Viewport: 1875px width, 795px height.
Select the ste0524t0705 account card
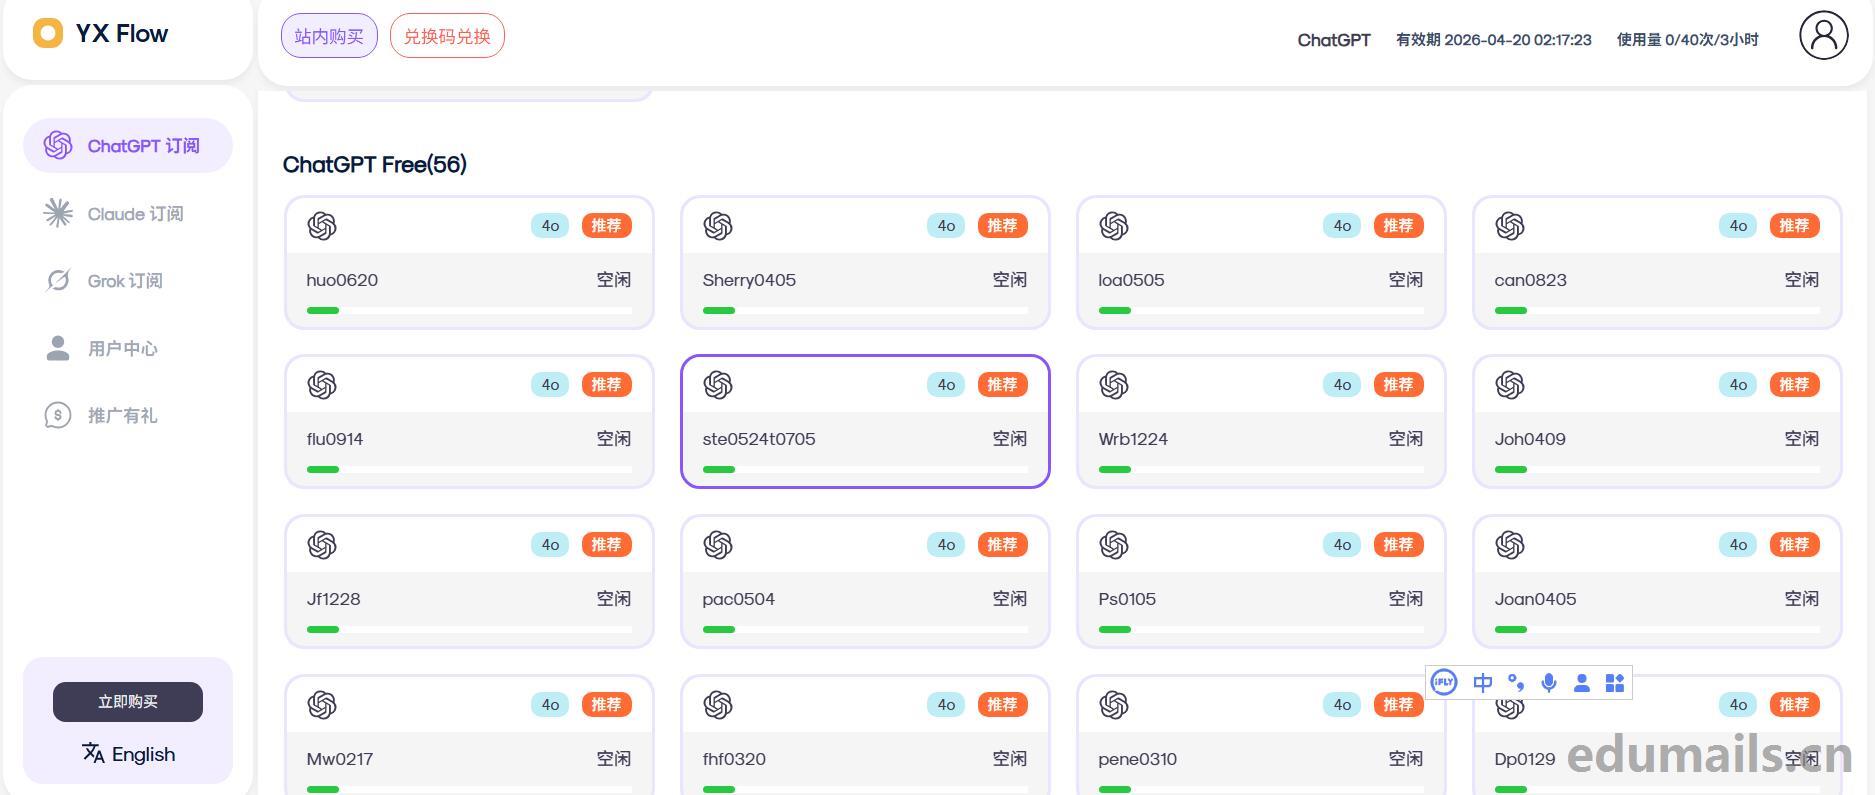point(865,422)
